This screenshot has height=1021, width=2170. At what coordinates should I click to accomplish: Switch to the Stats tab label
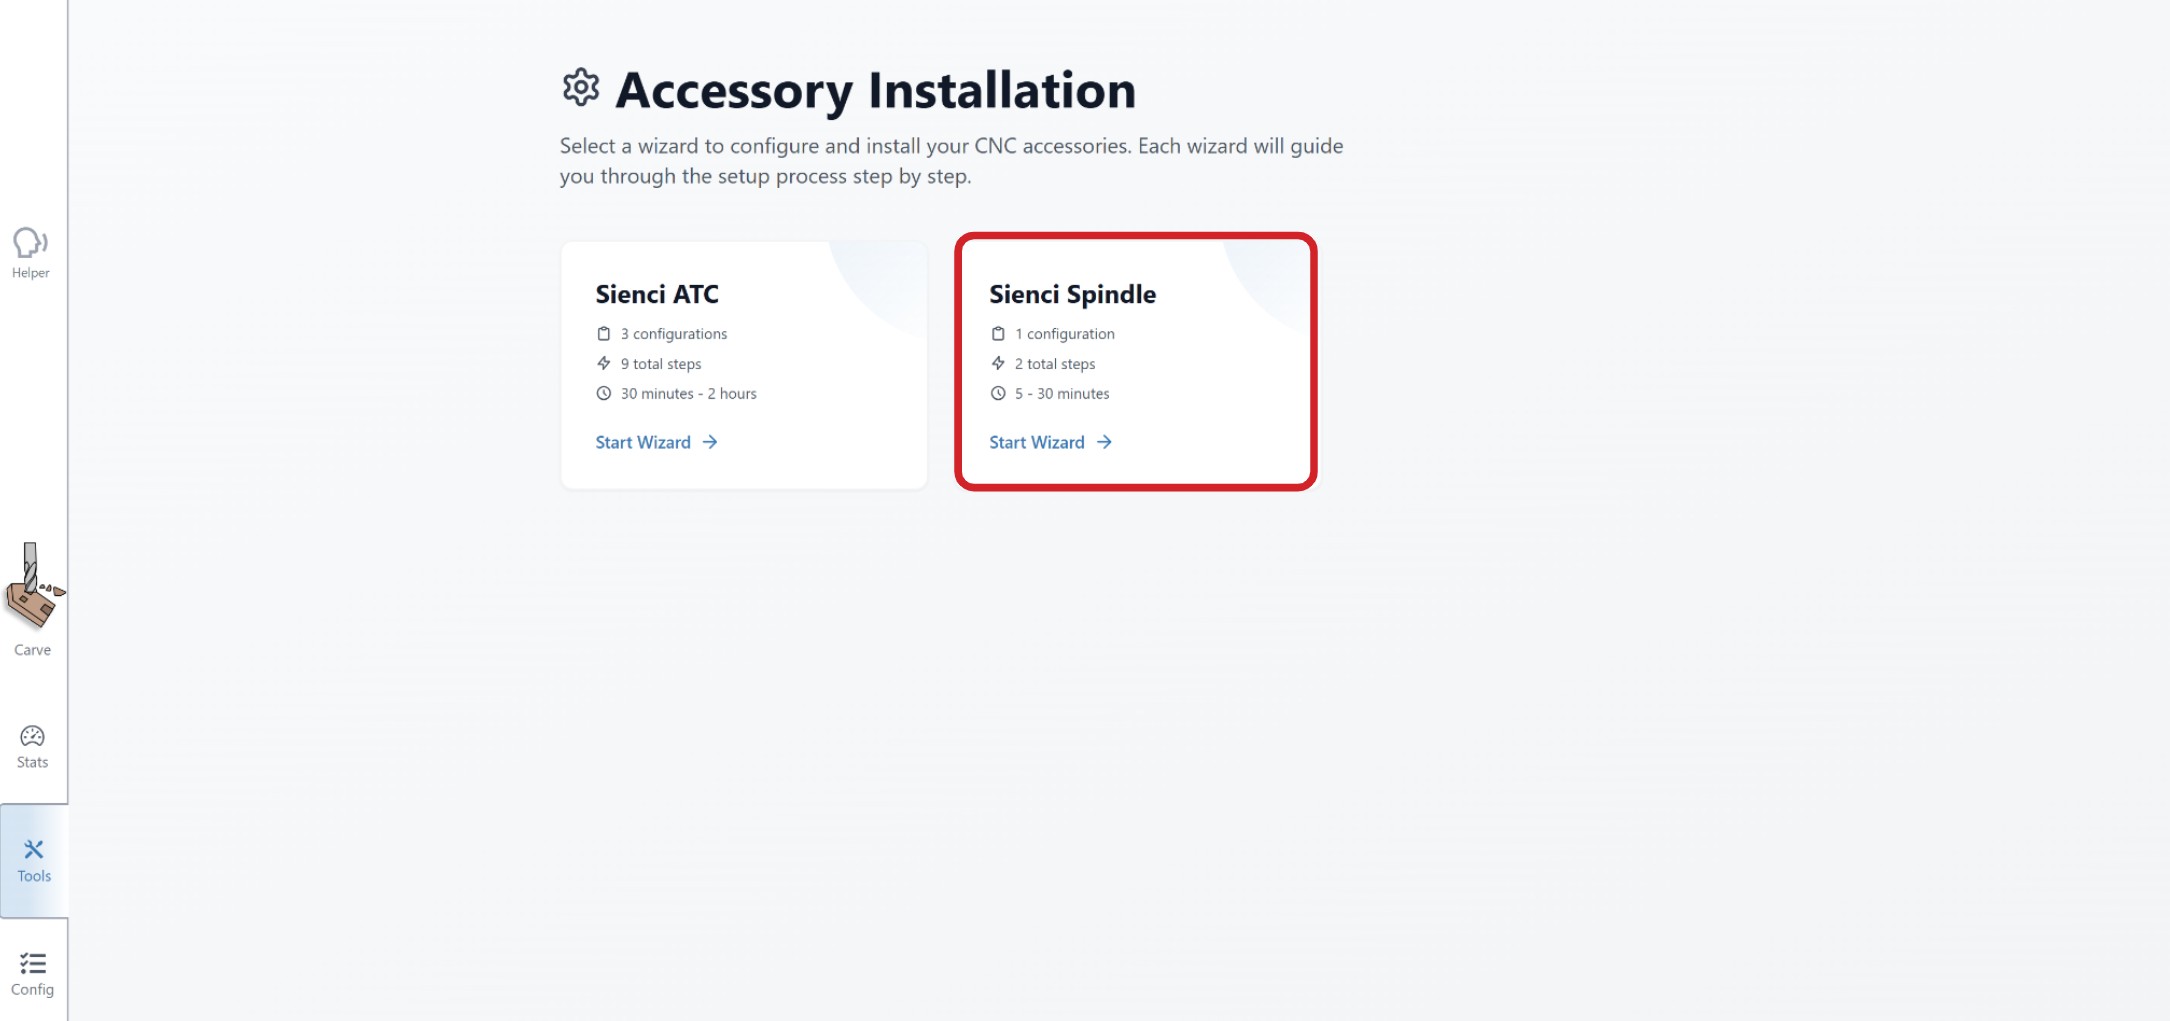coord(32,763)
